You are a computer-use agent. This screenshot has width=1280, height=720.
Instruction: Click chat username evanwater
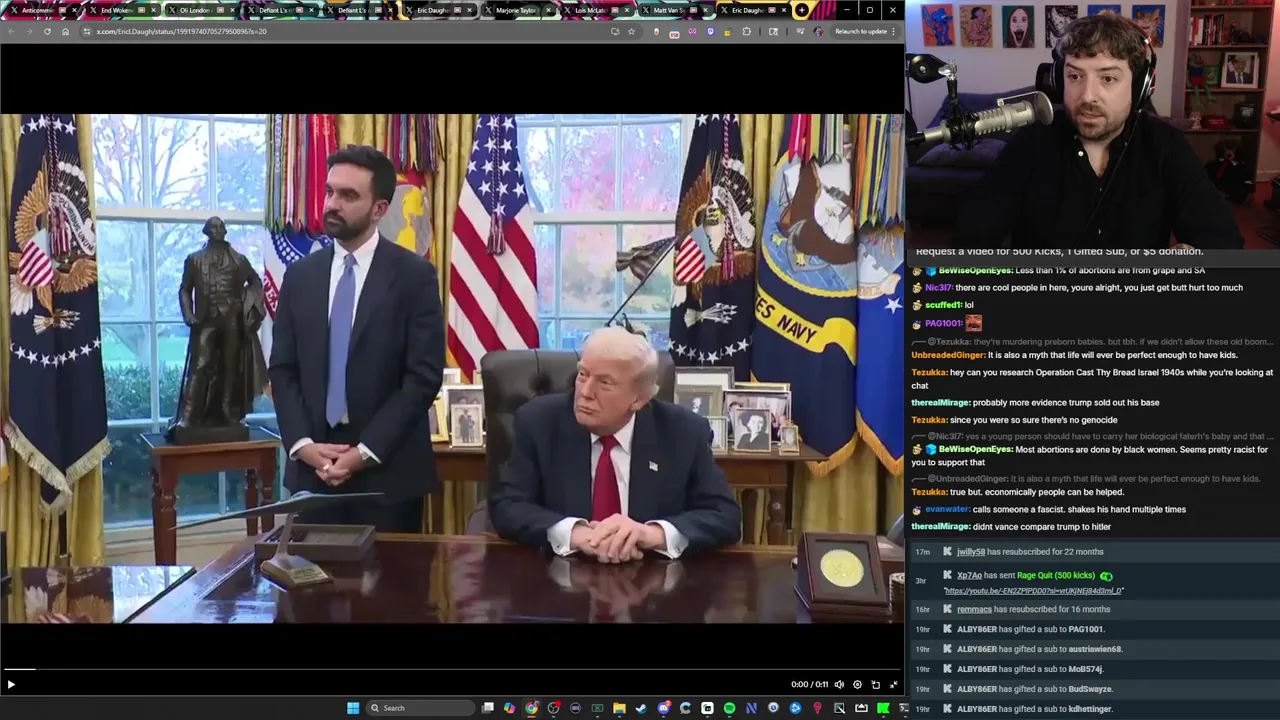947,509
